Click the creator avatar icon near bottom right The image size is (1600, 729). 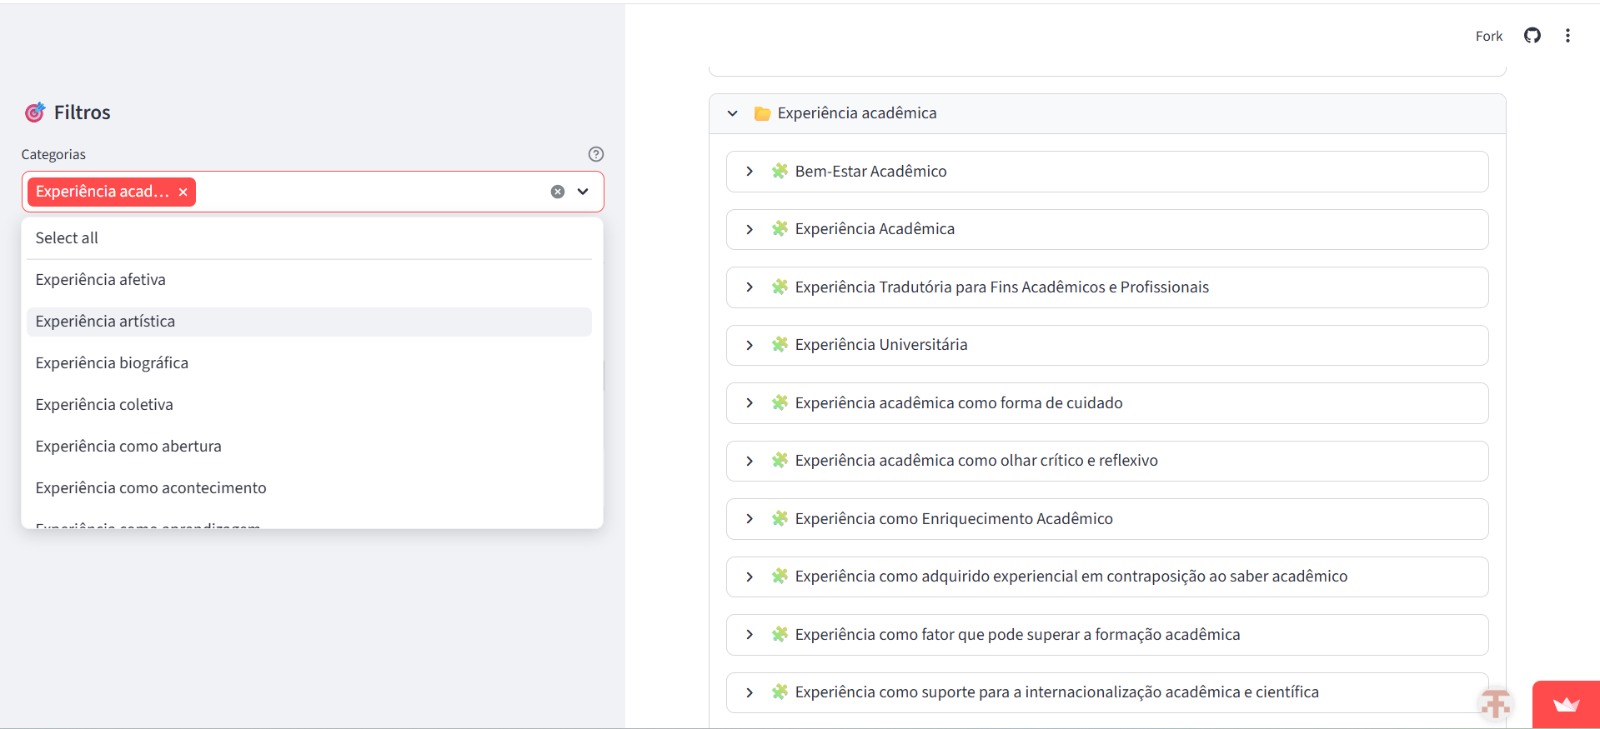[x=1495, y=704]
